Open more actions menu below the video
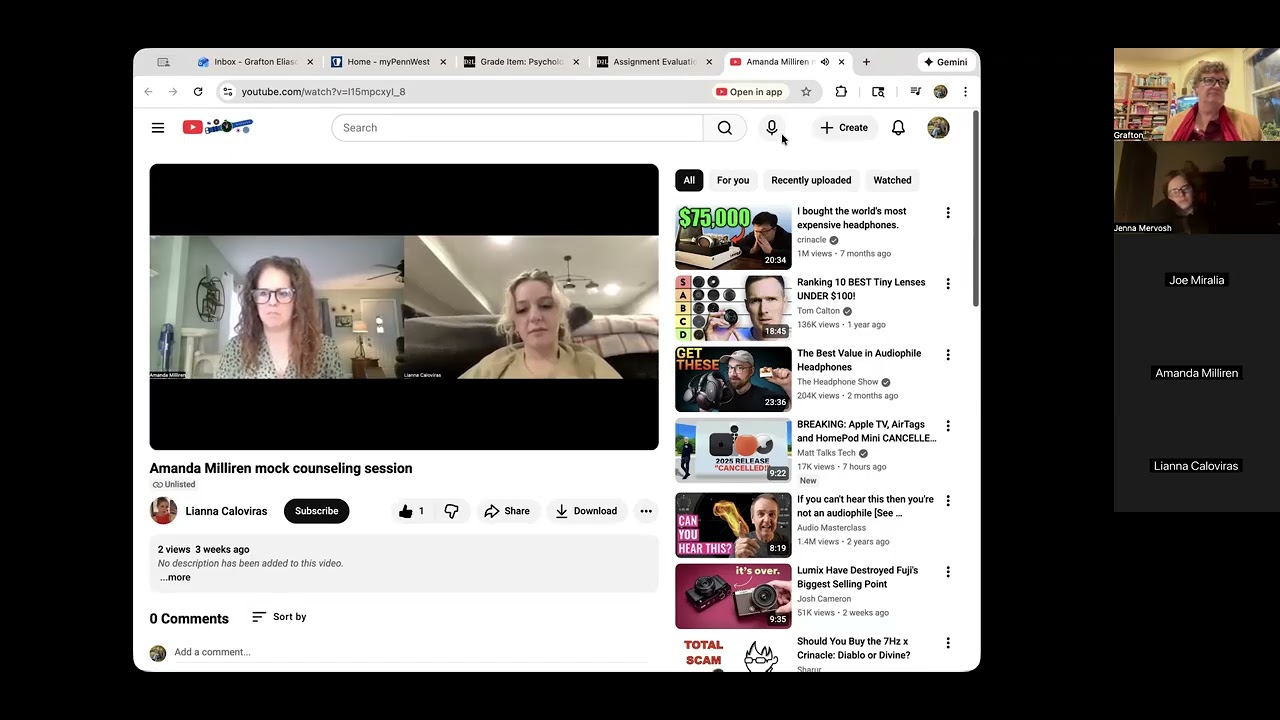 coord(646,511)
